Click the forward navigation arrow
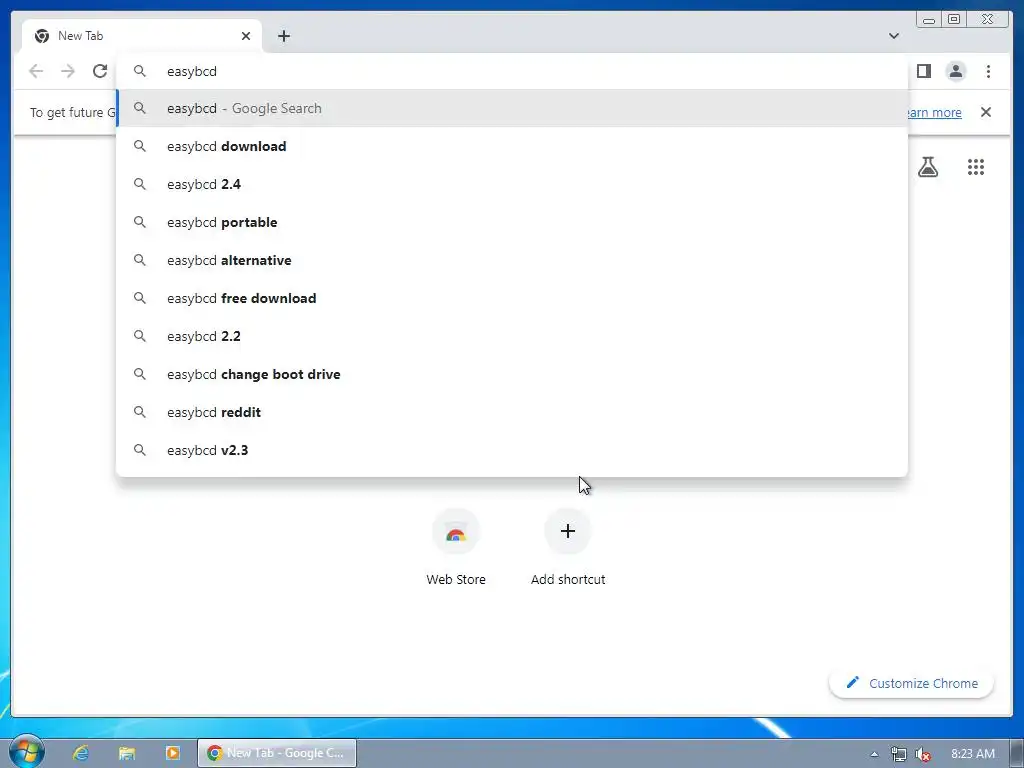 click(x=68, y=71)
